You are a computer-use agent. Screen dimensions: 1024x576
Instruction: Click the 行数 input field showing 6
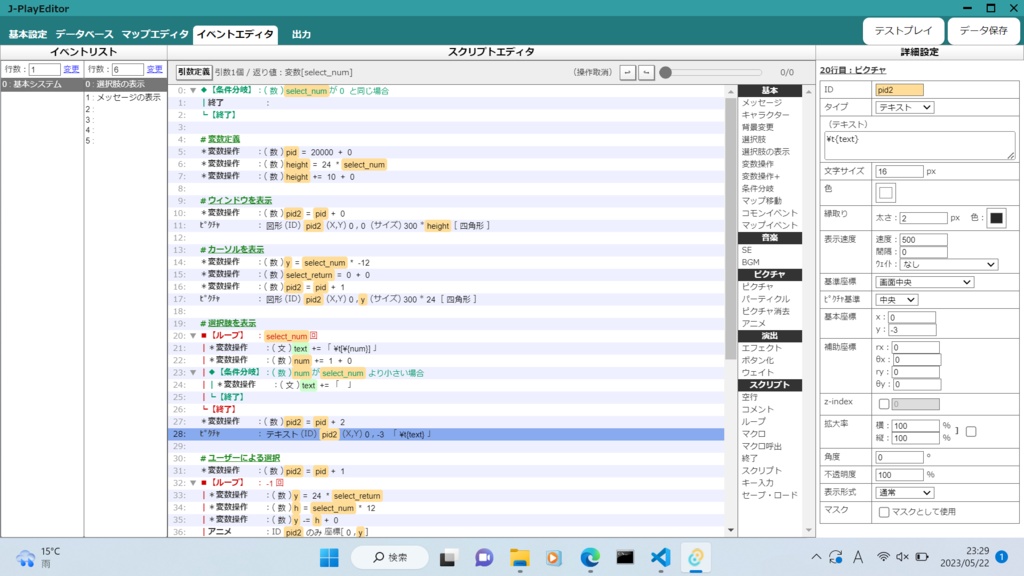[130, 70]
